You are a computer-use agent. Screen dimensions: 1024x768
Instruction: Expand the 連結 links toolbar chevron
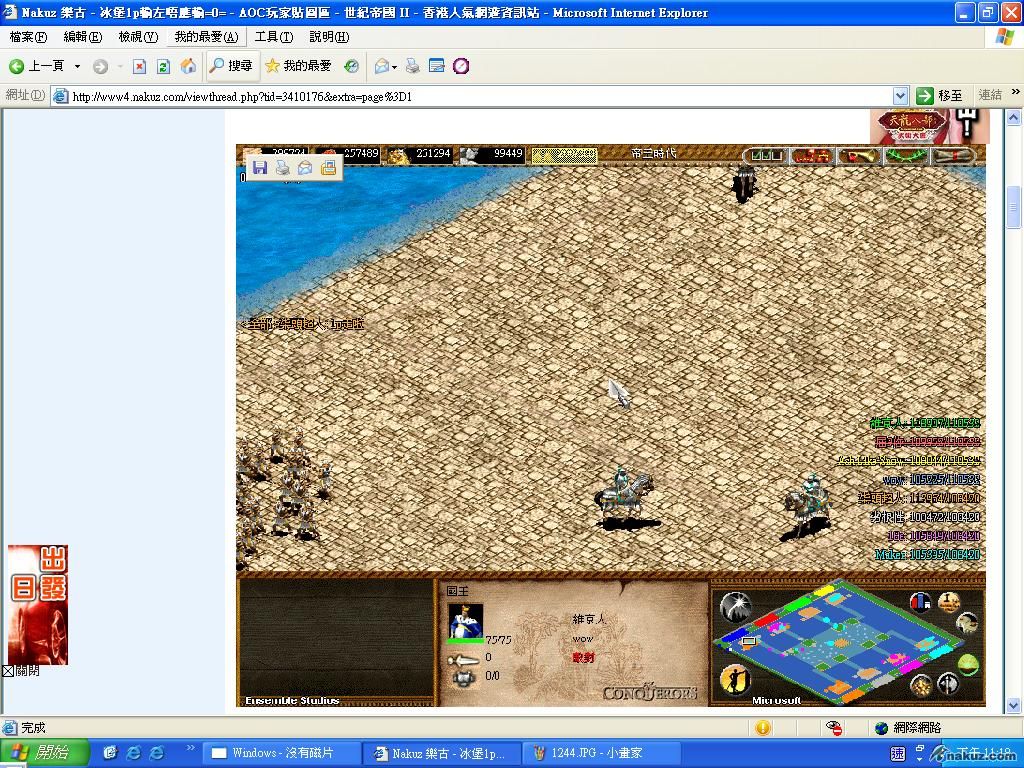1016,93
